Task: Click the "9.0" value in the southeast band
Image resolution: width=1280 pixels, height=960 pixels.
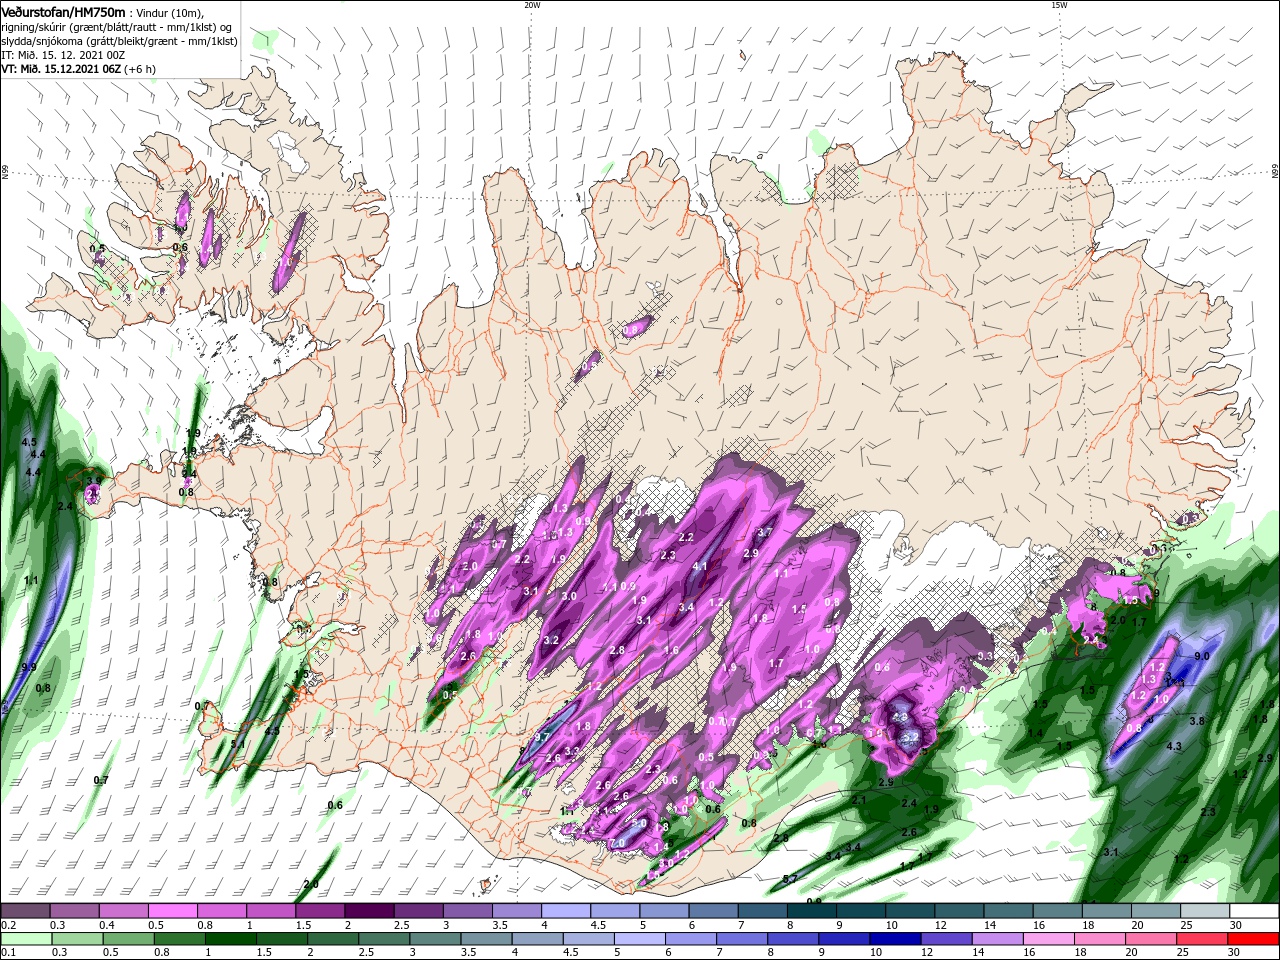Action: click(1202, 657)
